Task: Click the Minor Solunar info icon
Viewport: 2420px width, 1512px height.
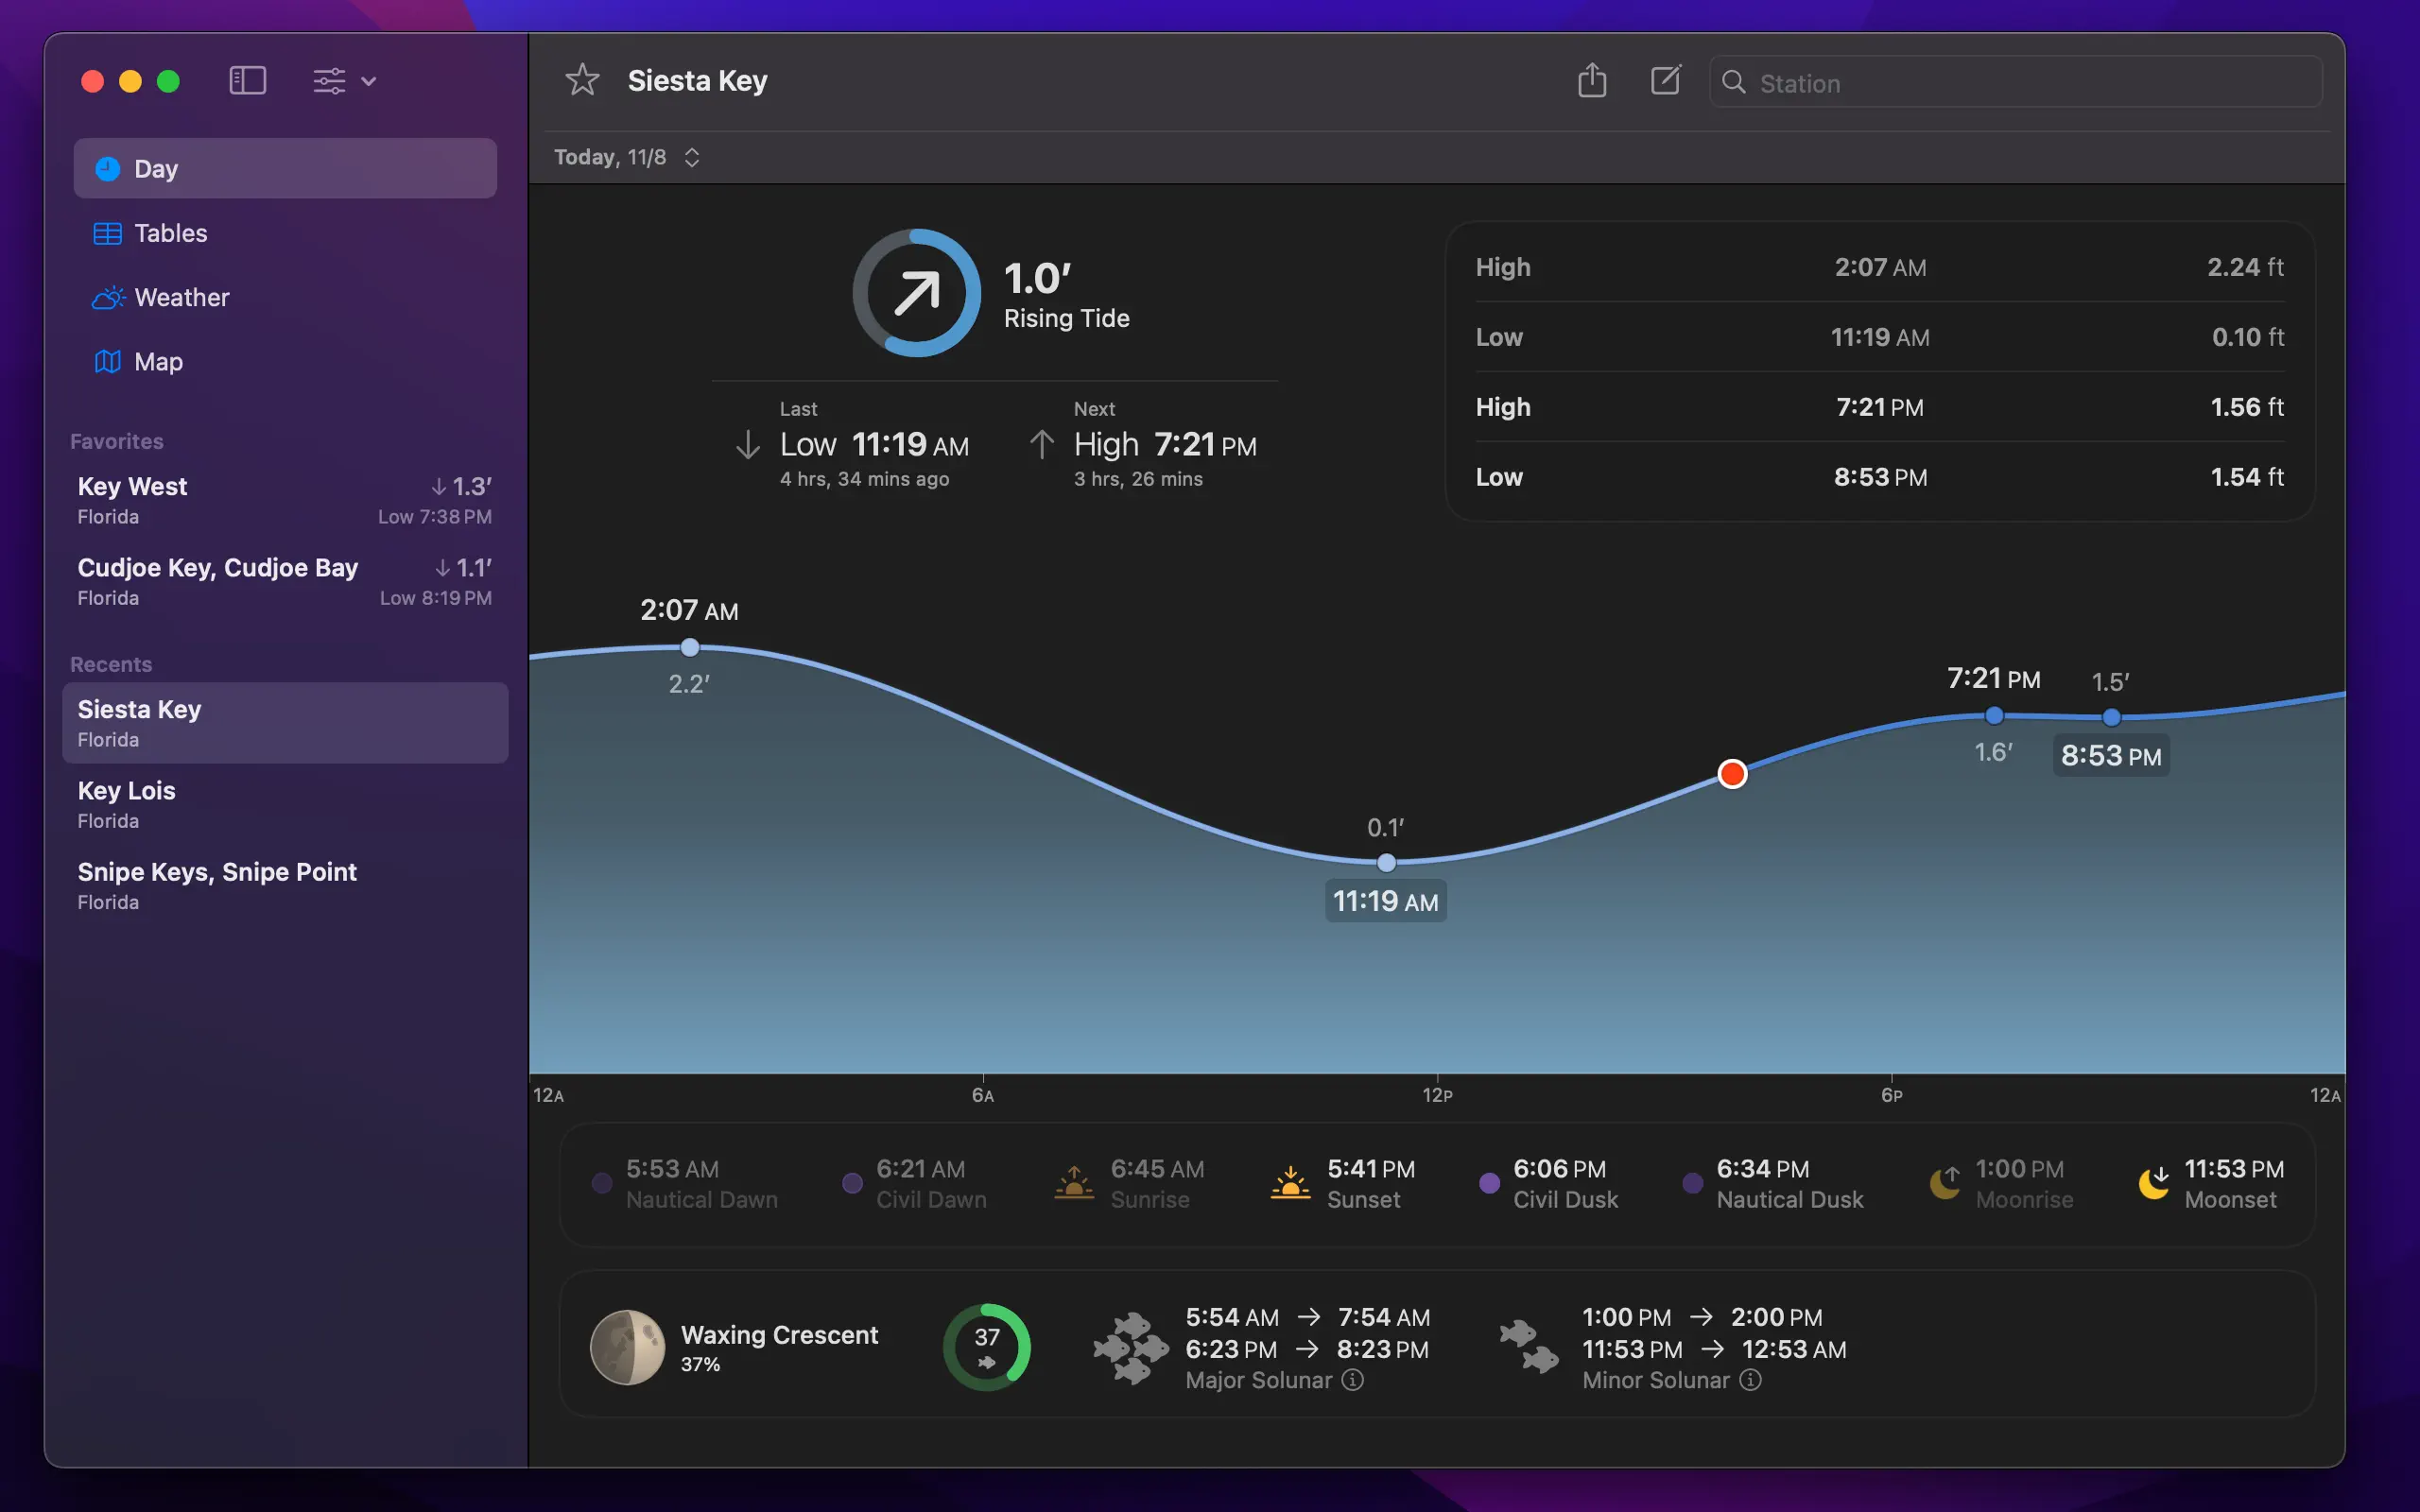Action: [x=1750, y=1380]
